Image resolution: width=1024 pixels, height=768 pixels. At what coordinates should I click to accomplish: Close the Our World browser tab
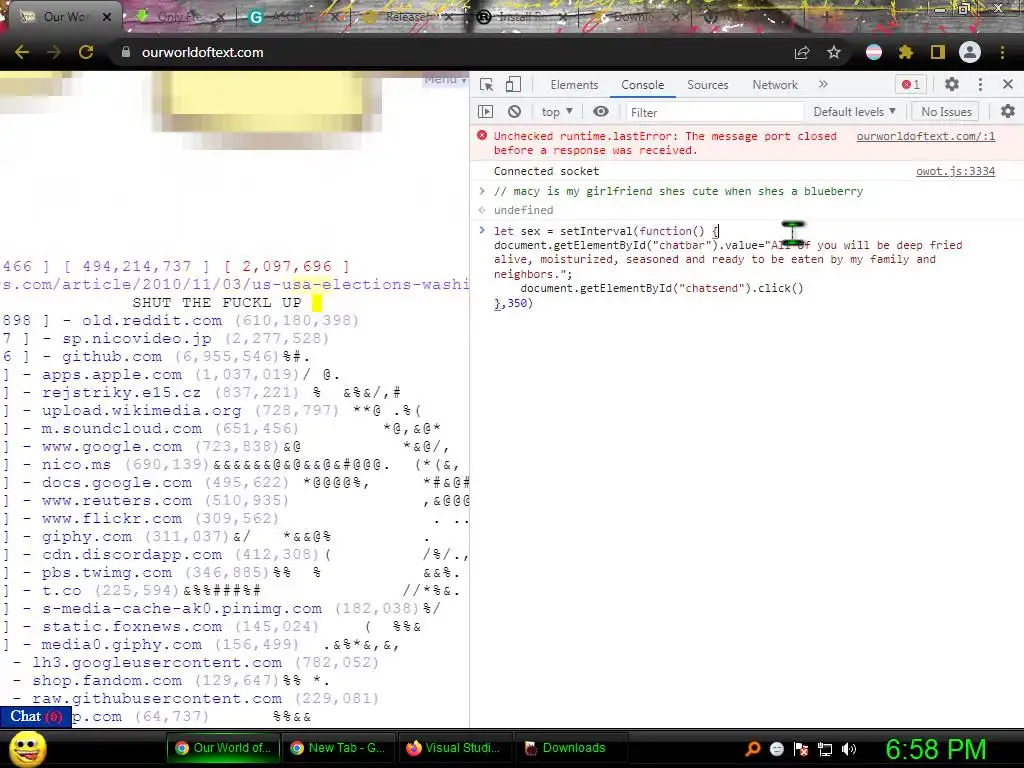point(107,17)
